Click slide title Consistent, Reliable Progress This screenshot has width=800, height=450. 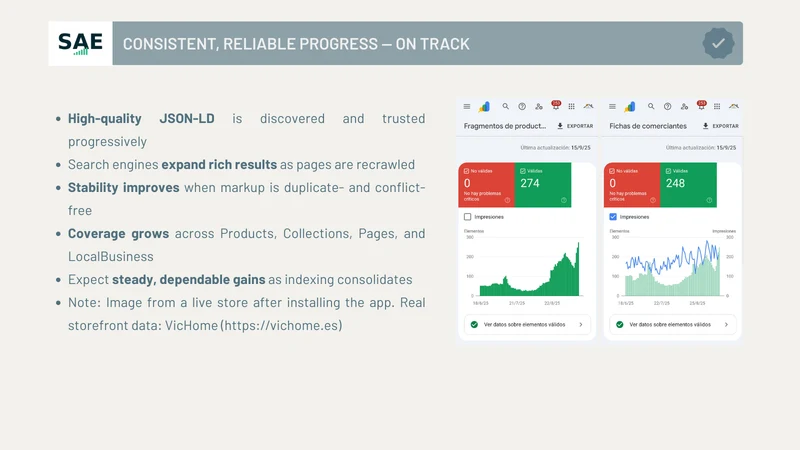(x=296, y=44)
